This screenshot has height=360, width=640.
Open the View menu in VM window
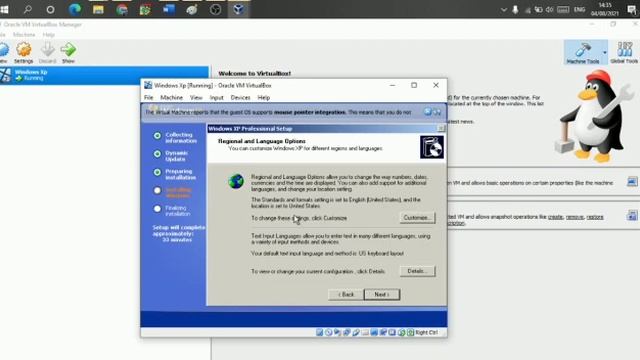pyautogui.click(x=196, y=98)
